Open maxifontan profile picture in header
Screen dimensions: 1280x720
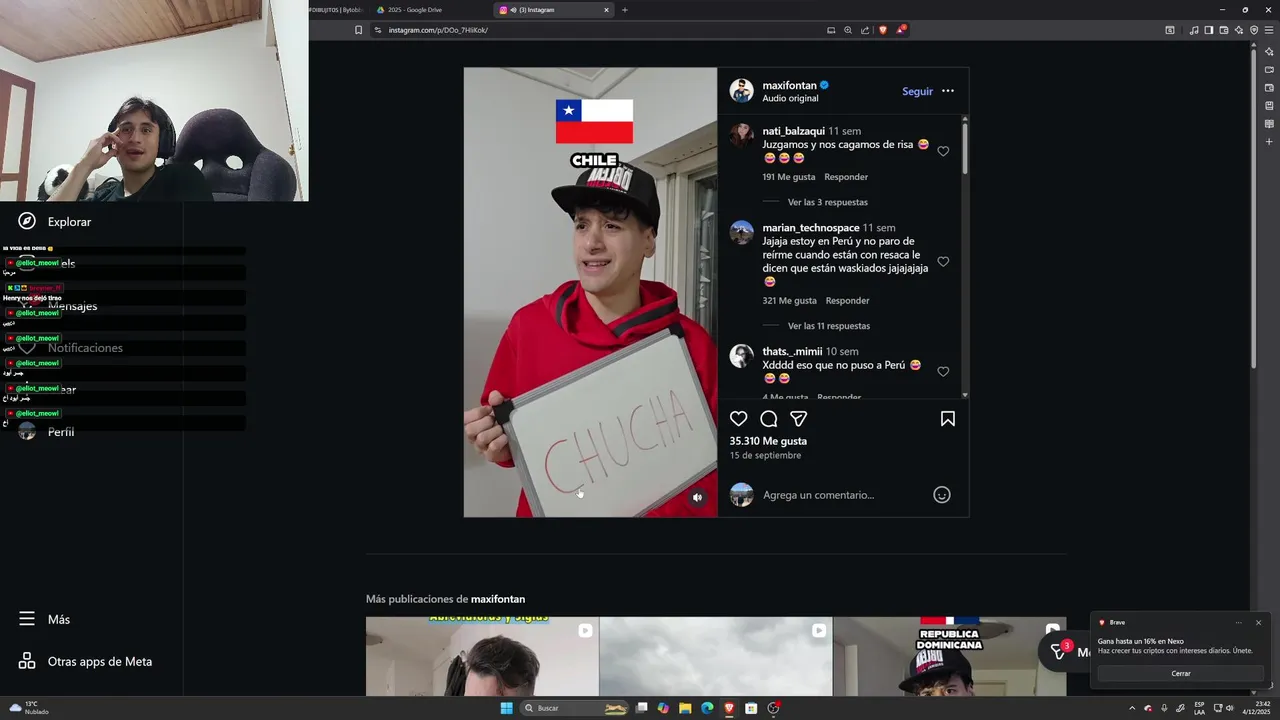[741, 91]
